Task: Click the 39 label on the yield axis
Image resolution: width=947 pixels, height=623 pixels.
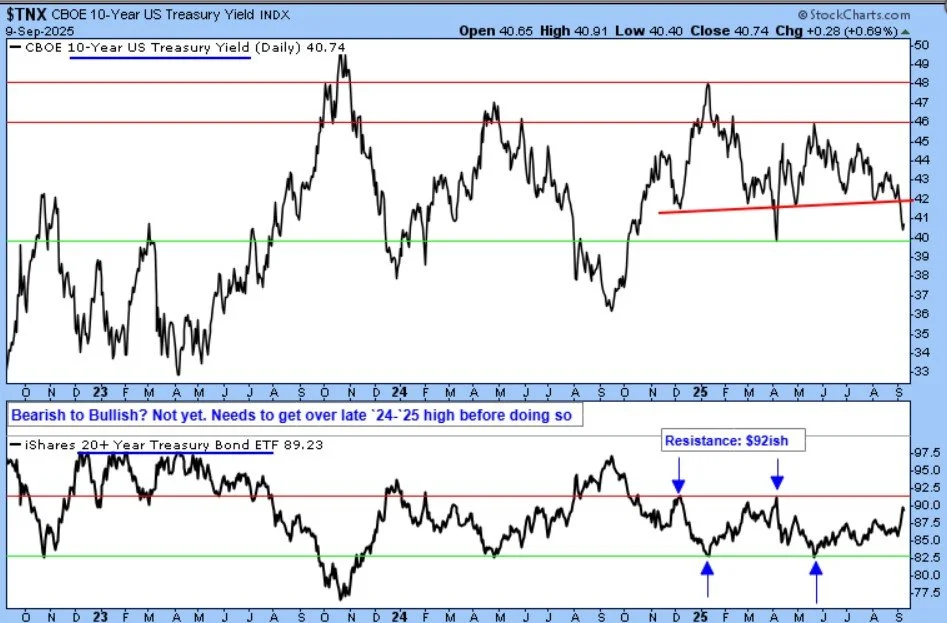Action: point(921,257)
